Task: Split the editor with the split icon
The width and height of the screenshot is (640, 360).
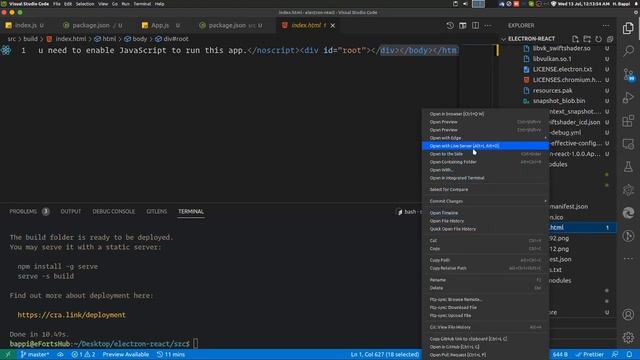Action: tap(476, 25)
